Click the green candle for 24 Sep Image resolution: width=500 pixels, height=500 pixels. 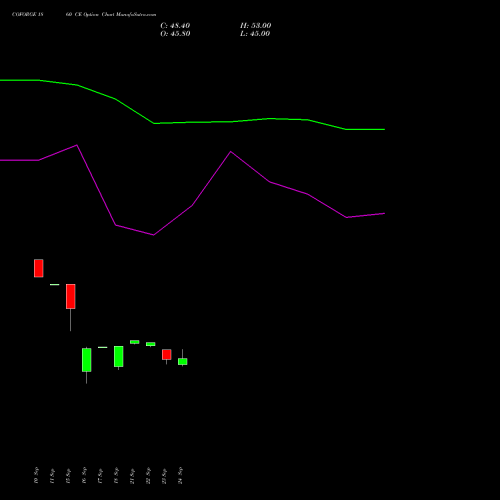tap(183, 361)
